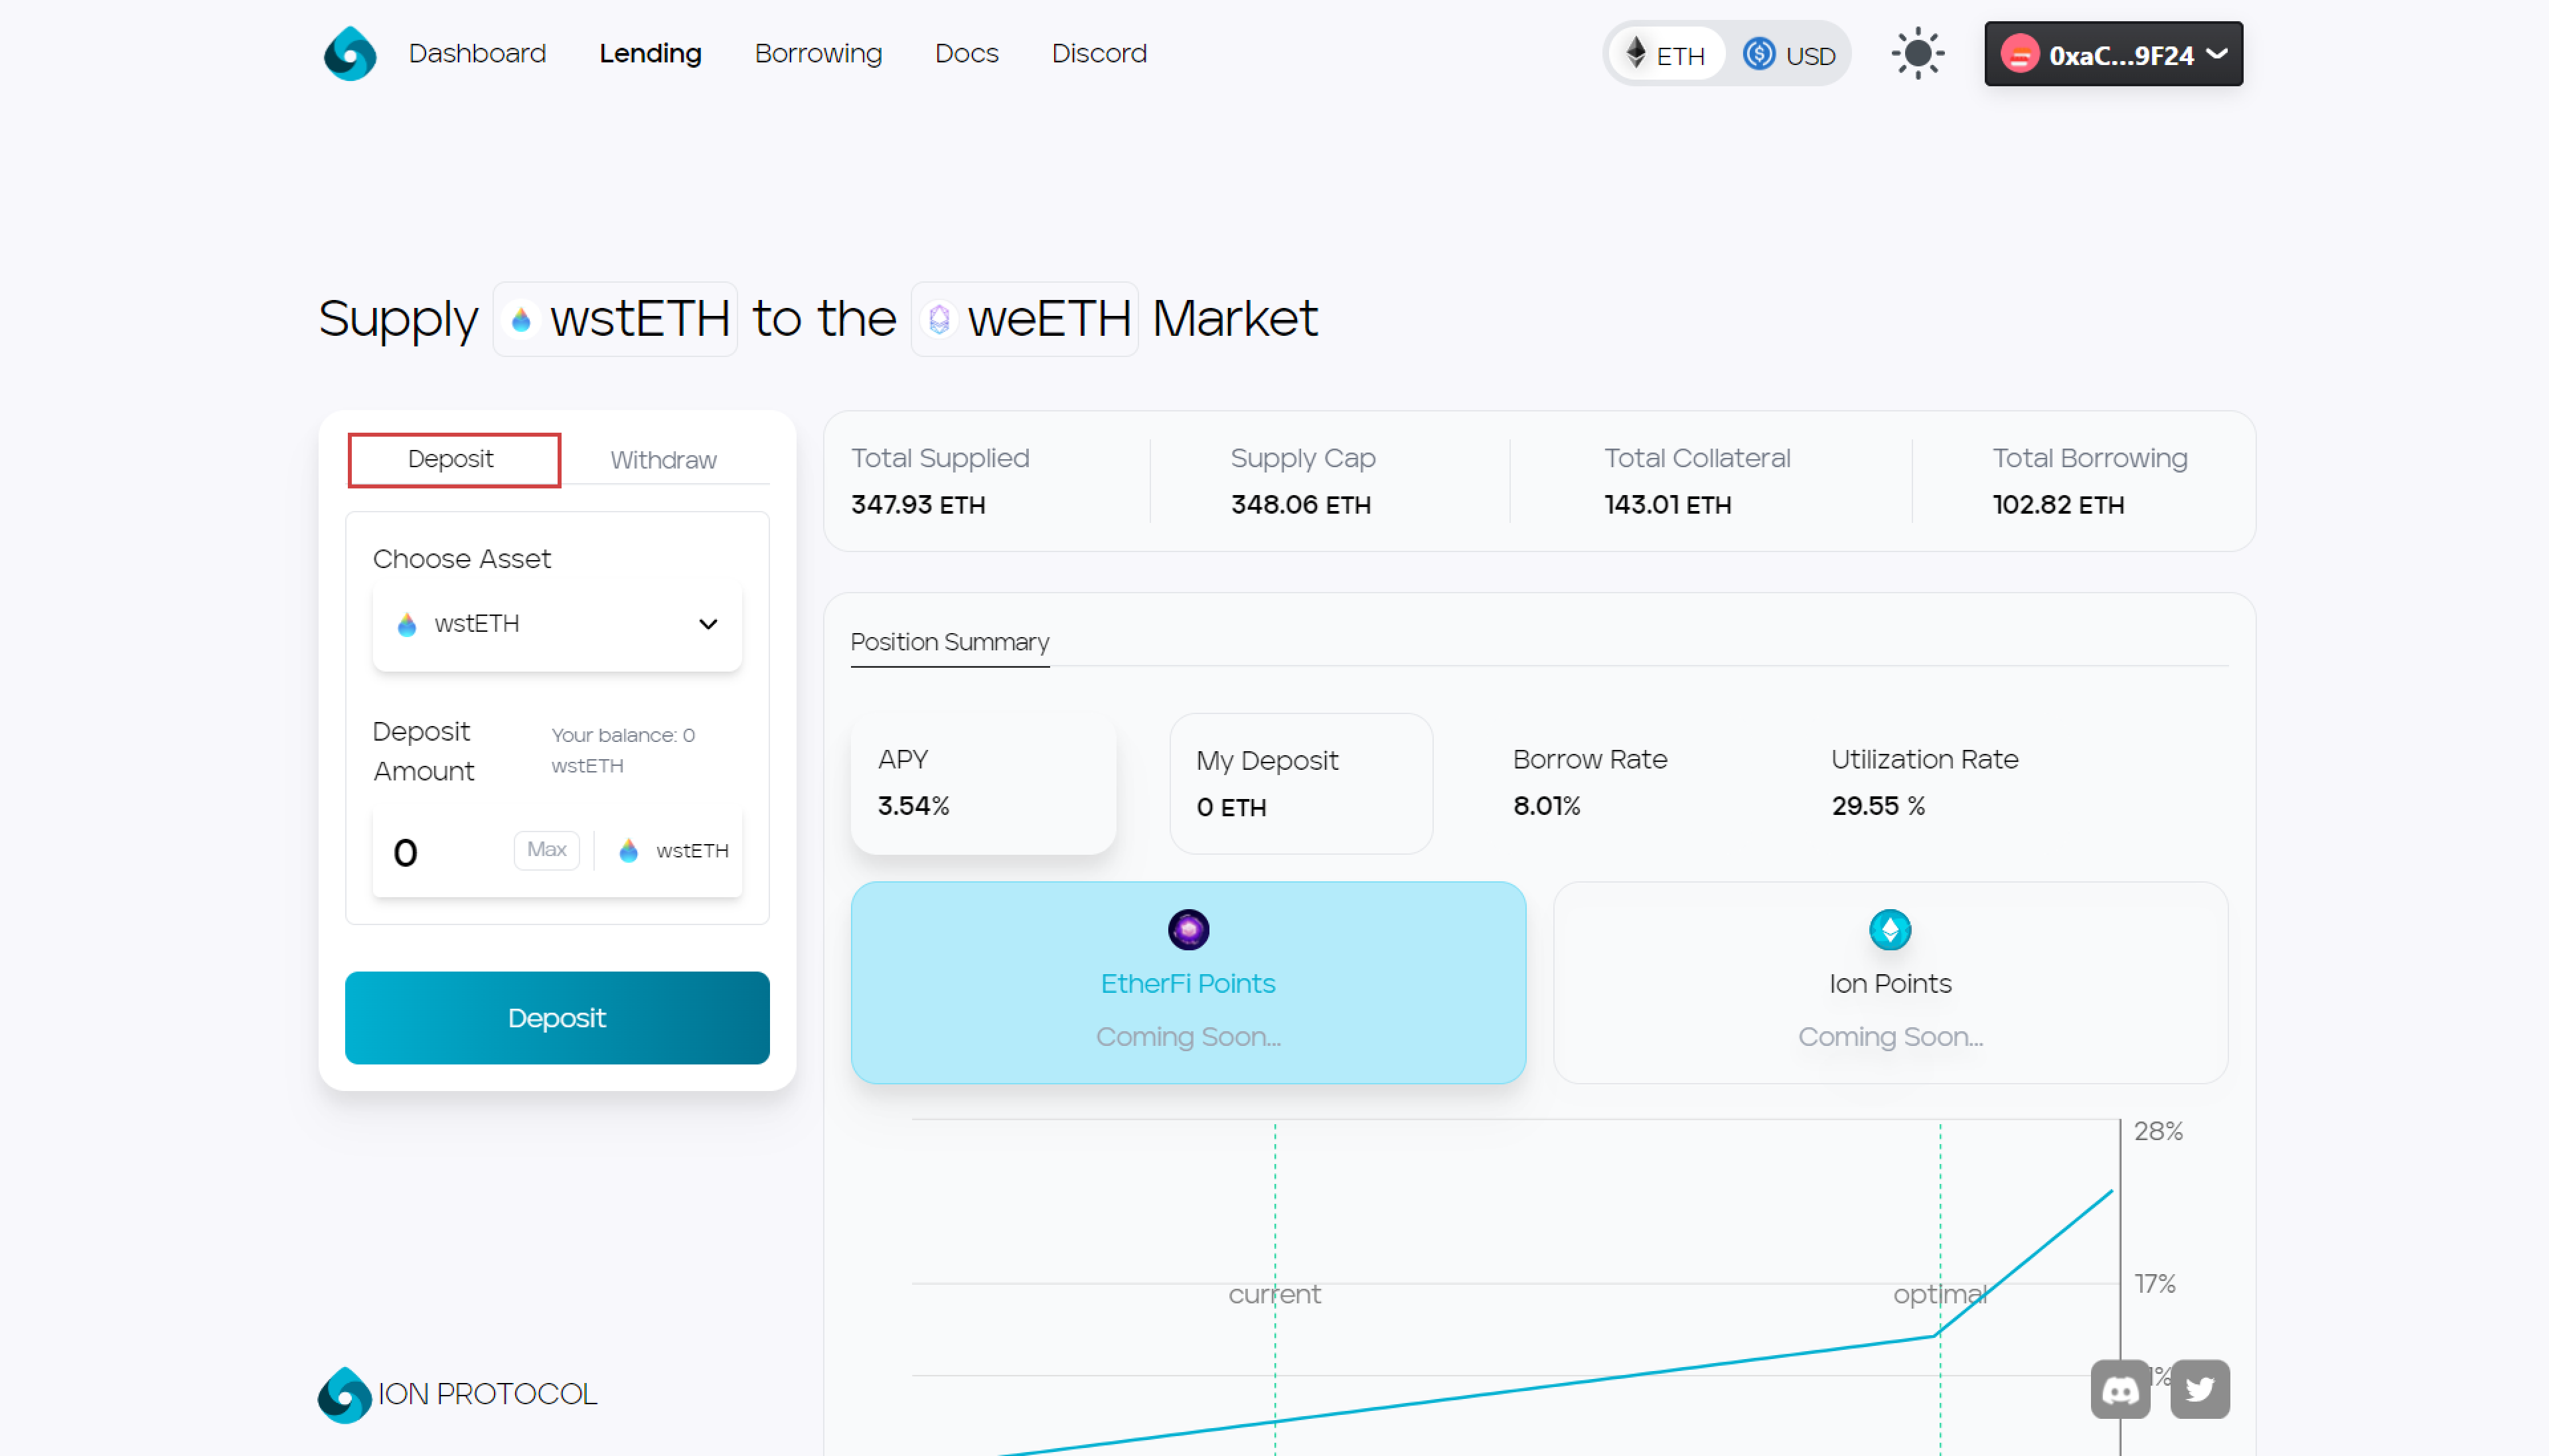Focus the deposit amount input field
2549x1456 pixels.
click(x=445, y=853)
